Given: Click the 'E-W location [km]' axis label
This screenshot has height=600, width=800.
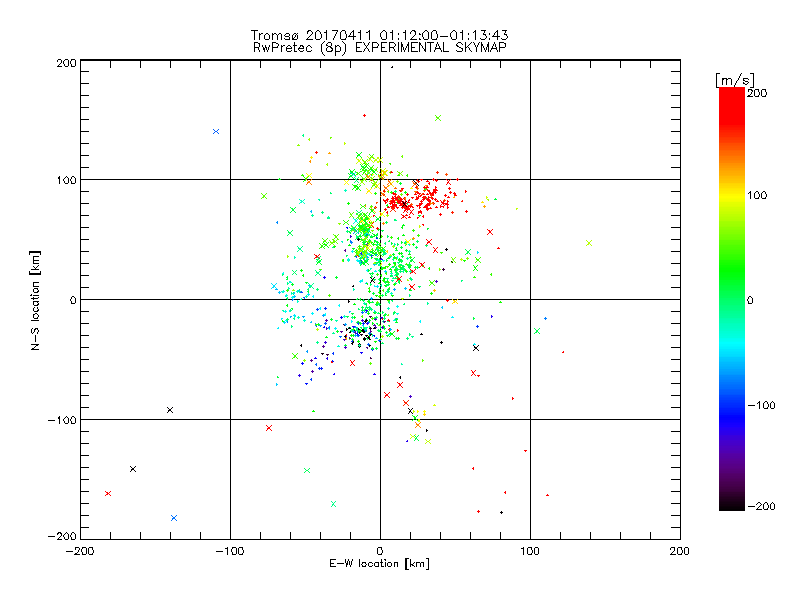Looking at the screenshot, I should tap(379, 564).
